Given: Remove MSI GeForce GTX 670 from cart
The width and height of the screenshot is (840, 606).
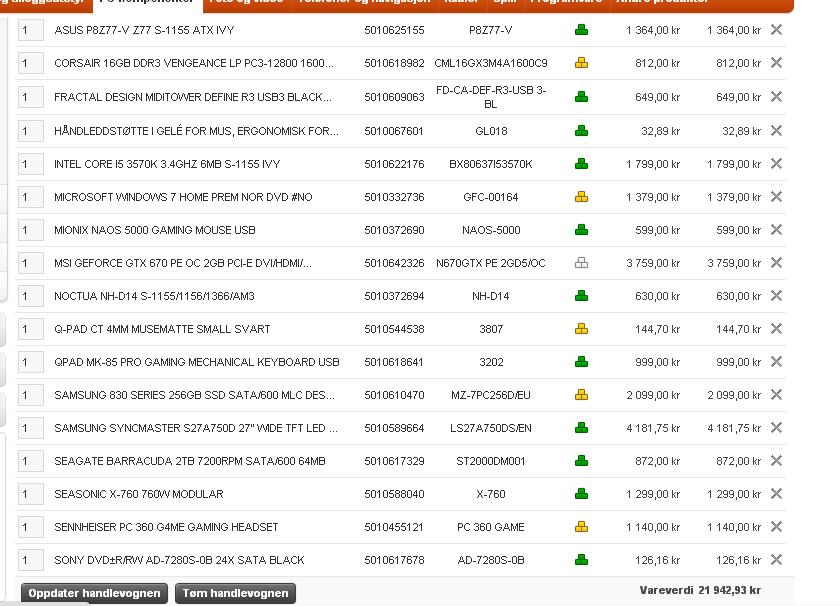Looking at the screenshot, I should 776,263.
